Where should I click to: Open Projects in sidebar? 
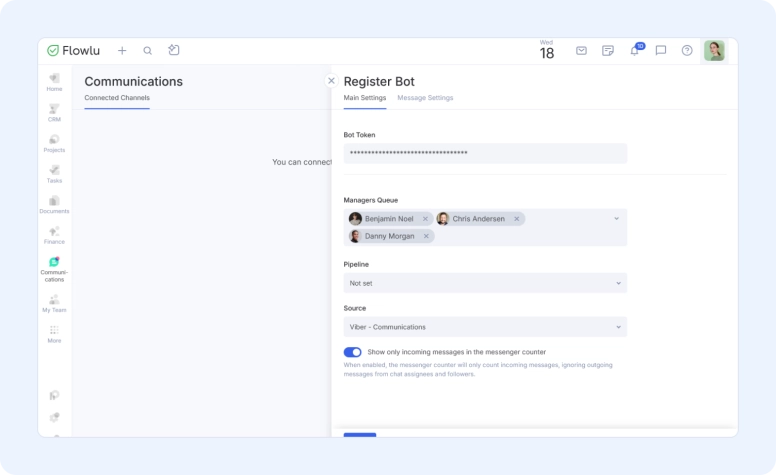54,143
